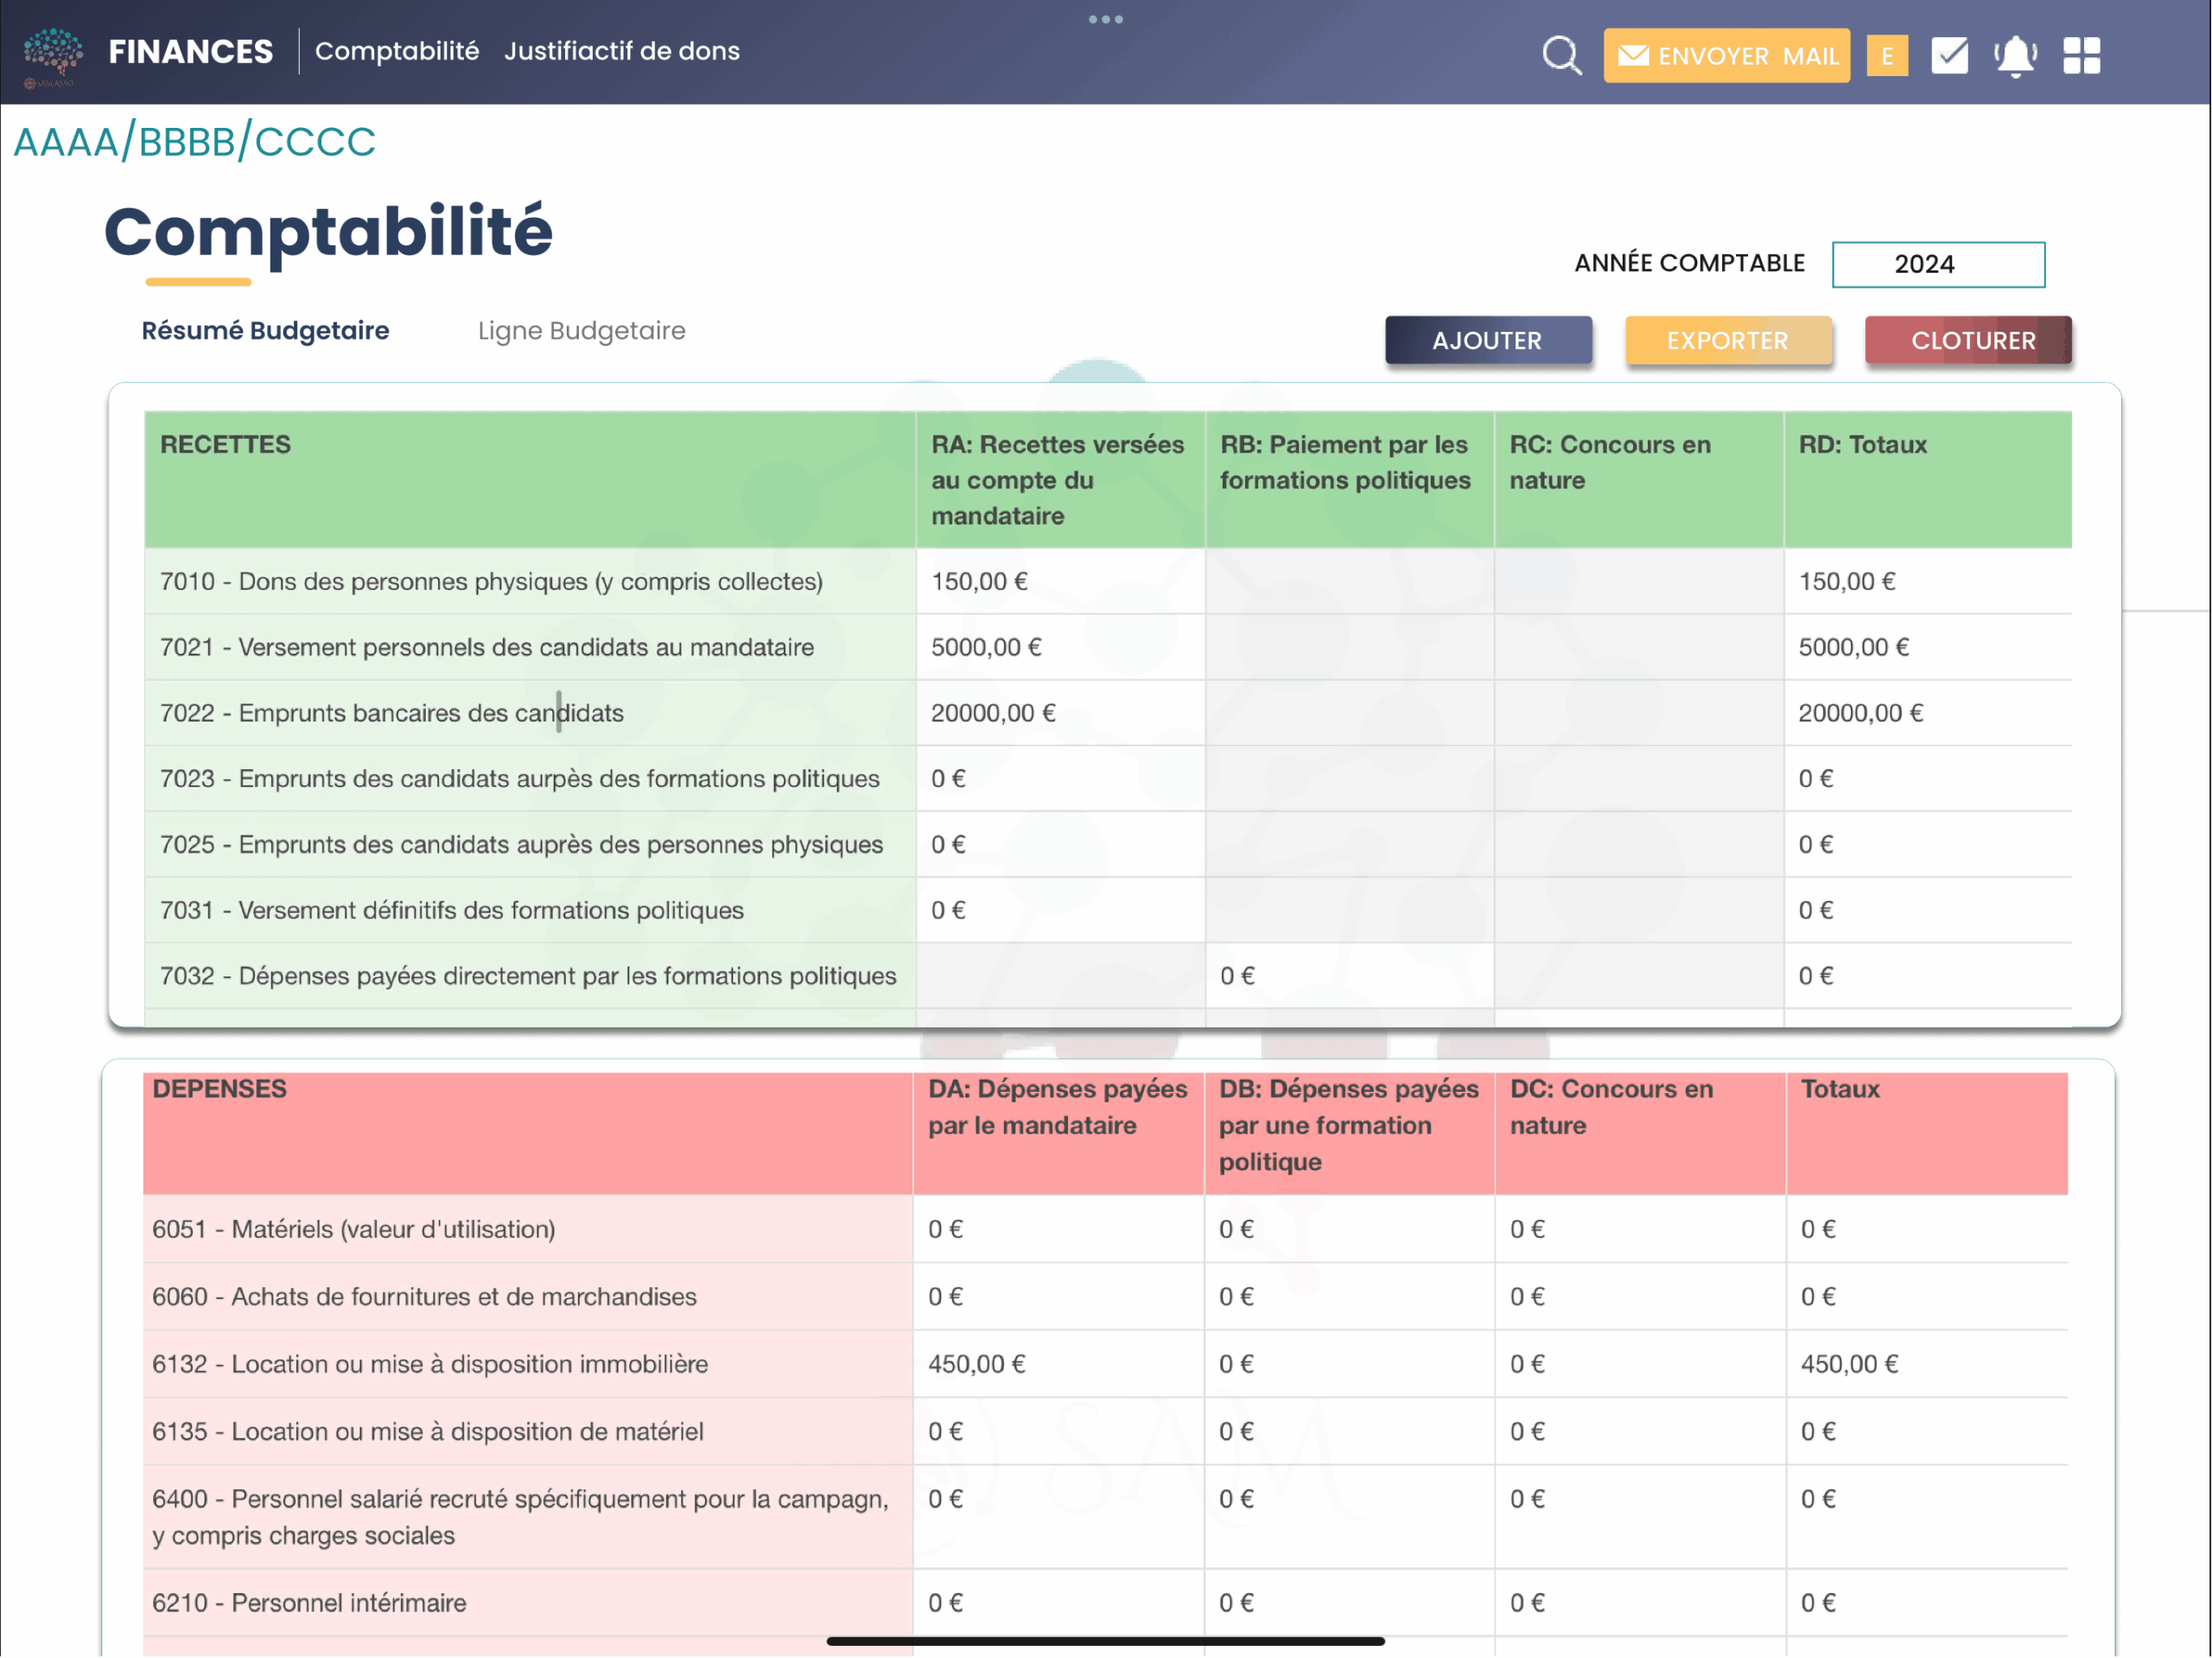This screenshot has height=1658, width=2212.
Task: Switch to Ligne Budgetaire tab
Action: (x=581, y=331)
